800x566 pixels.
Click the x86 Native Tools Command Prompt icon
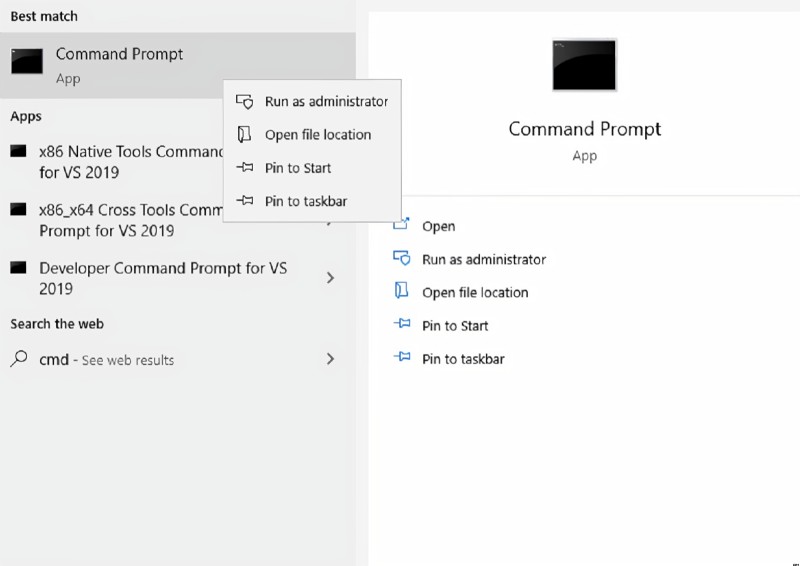[x=18, y=151]
